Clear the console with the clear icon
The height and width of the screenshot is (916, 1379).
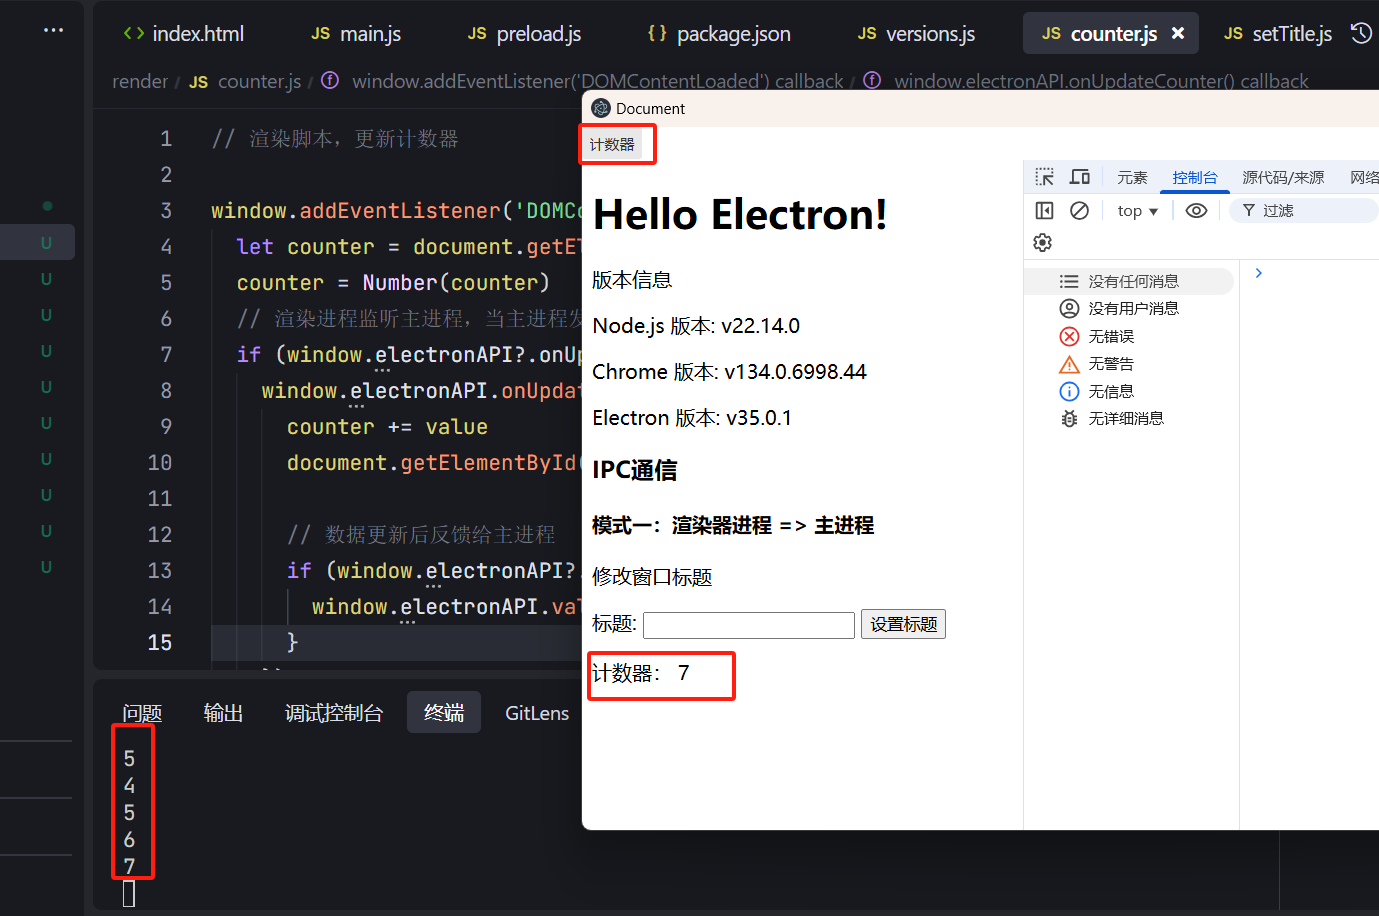tap(1079, 210)
